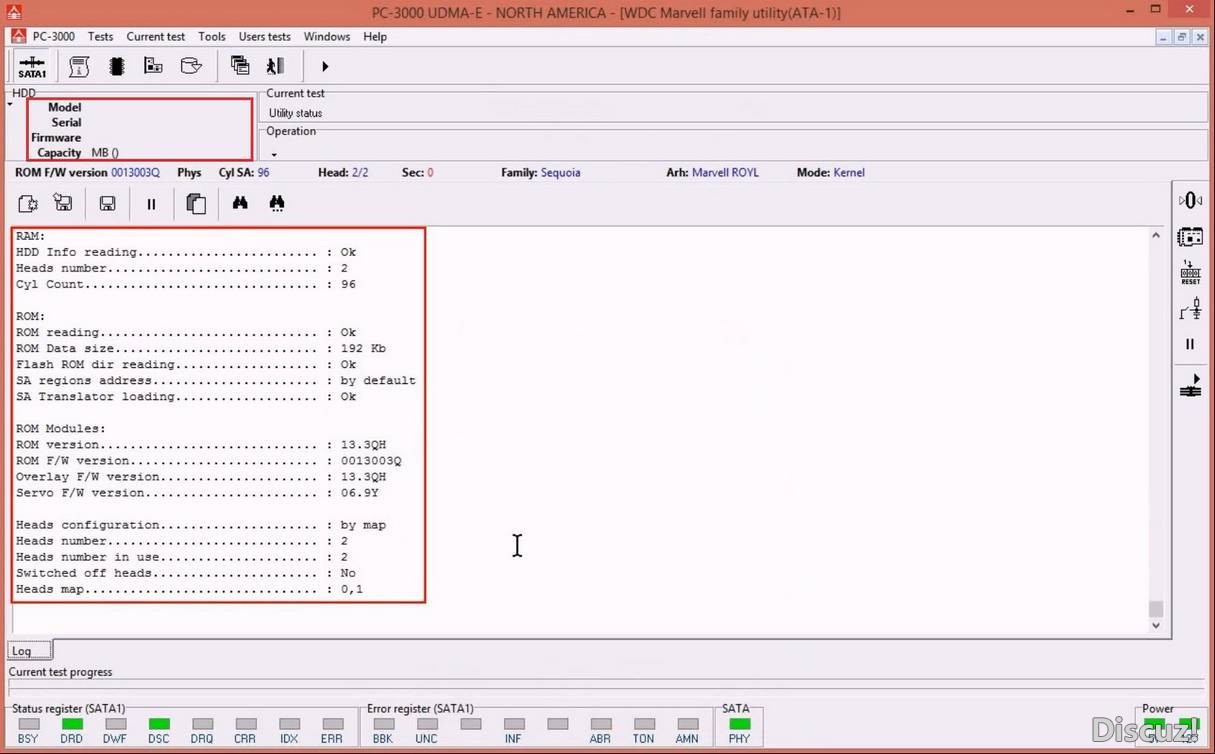Click the TON error register indicator

pos(644,723)
